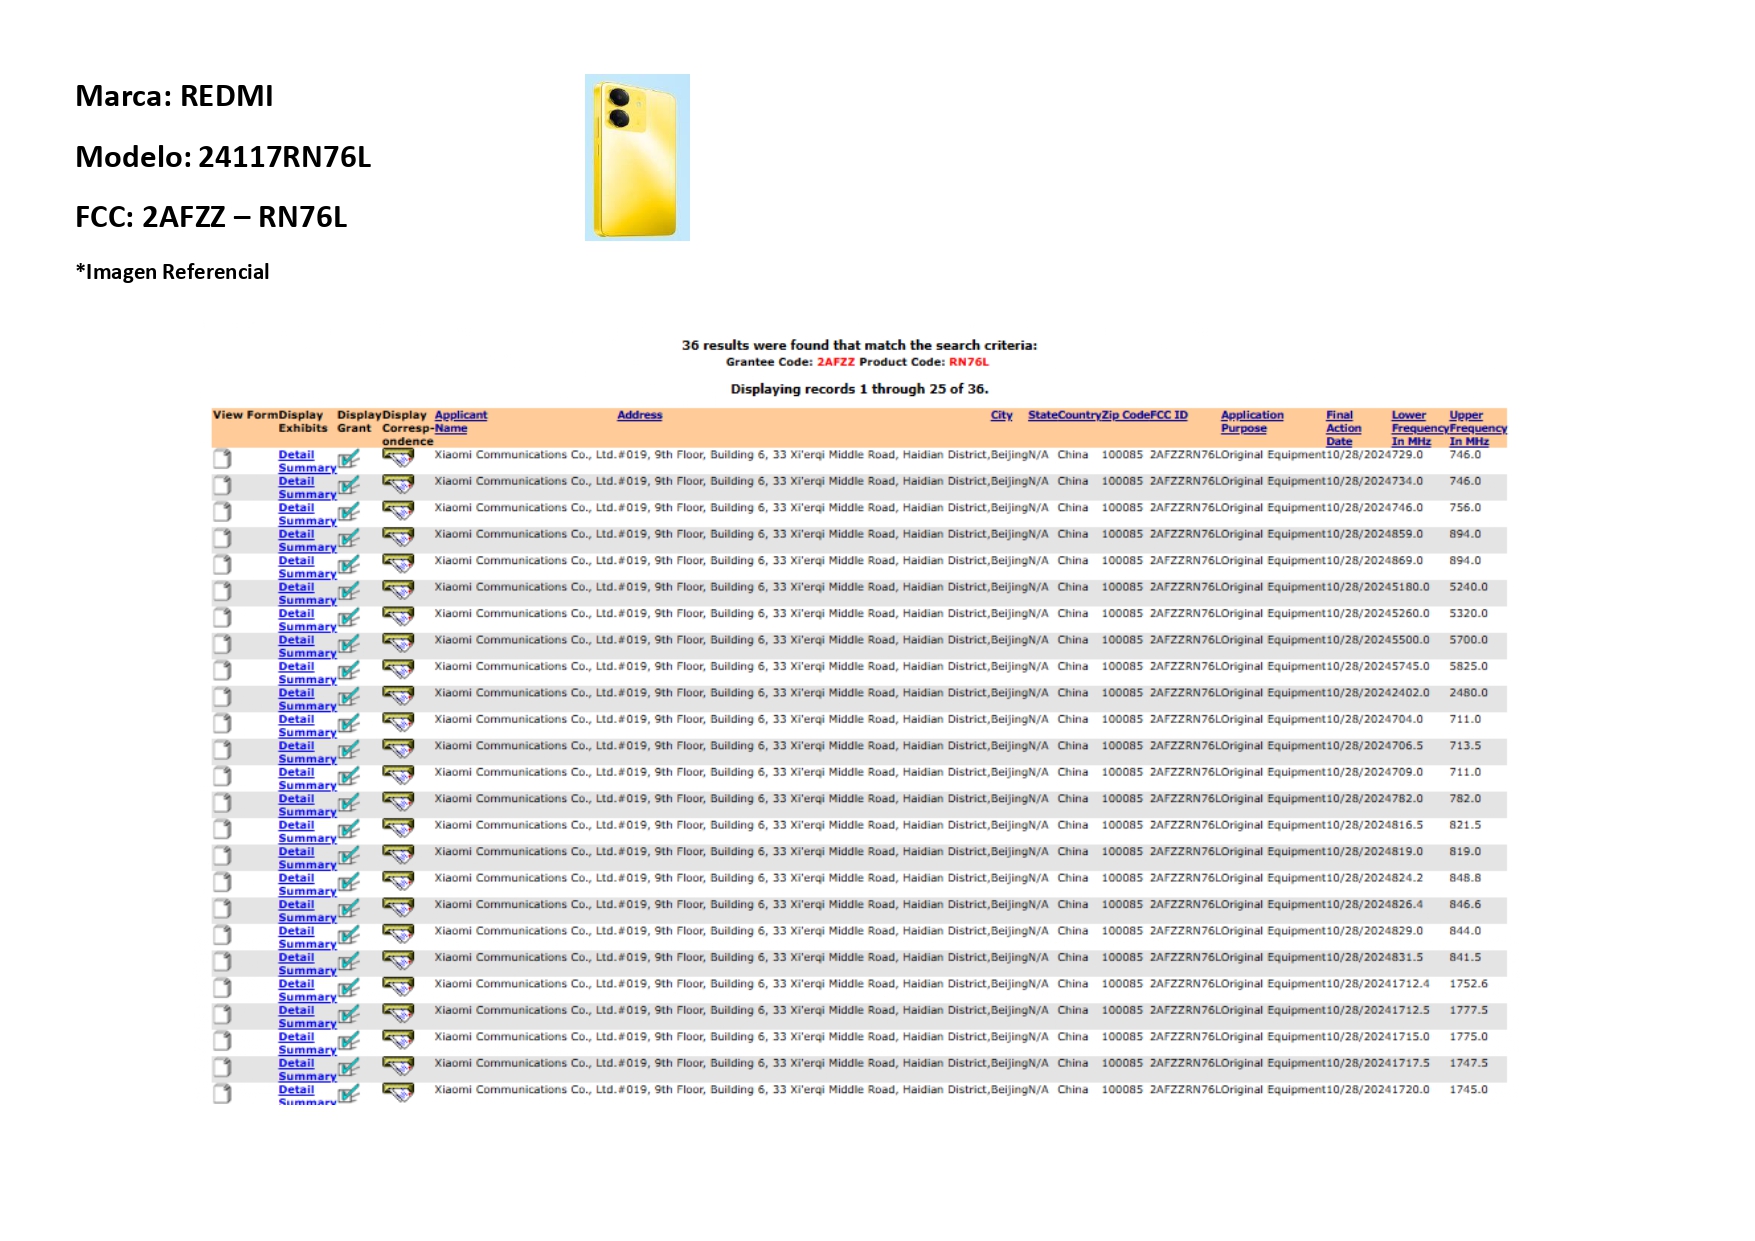Open correspondence icon for 1712.5 MHz row
Viewport: 1755px width, 1241px height.
tap(398, 1014)
